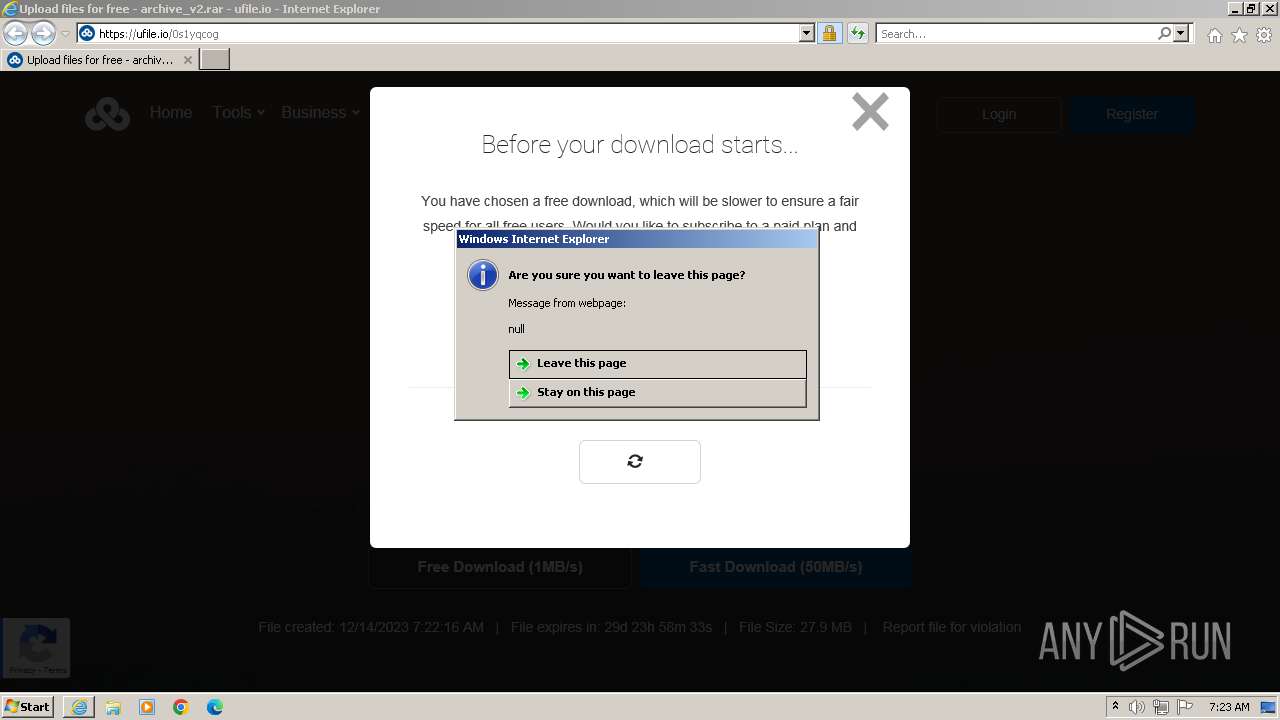Click the ufile.io cloud logo
This screenshot has height=720, width=1280.
tap(107, 114)
